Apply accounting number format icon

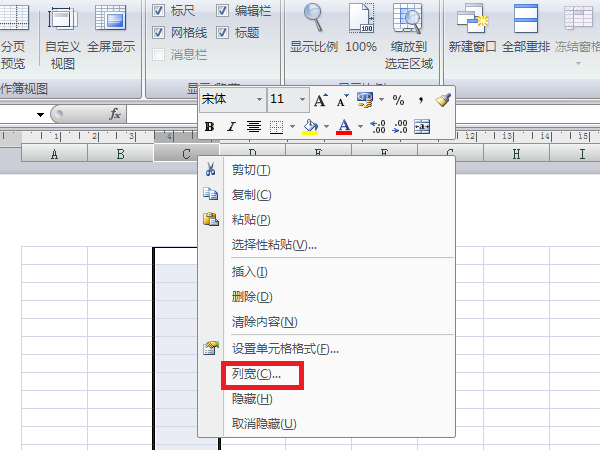pos(365,100)
